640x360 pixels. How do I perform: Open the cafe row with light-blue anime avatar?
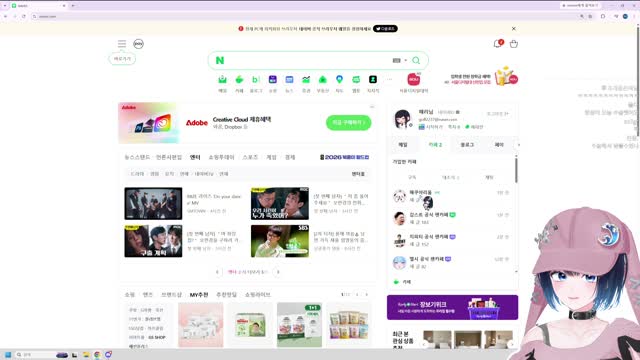point(451,262)
